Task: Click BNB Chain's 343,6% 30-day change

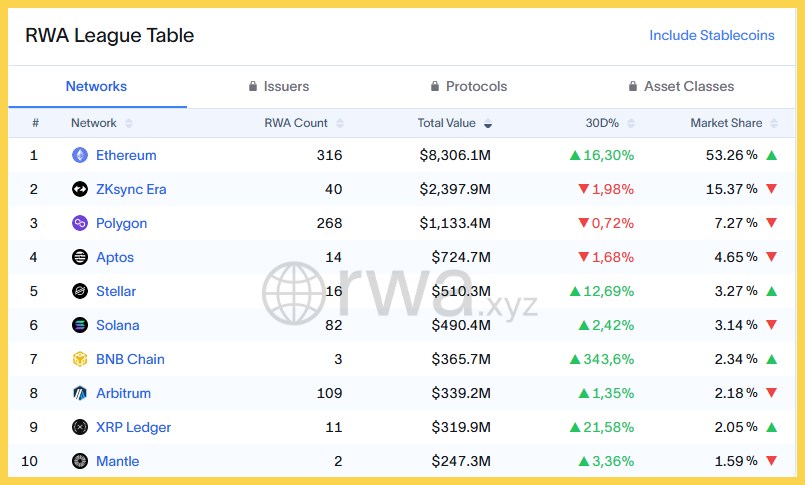Action: 608,359
